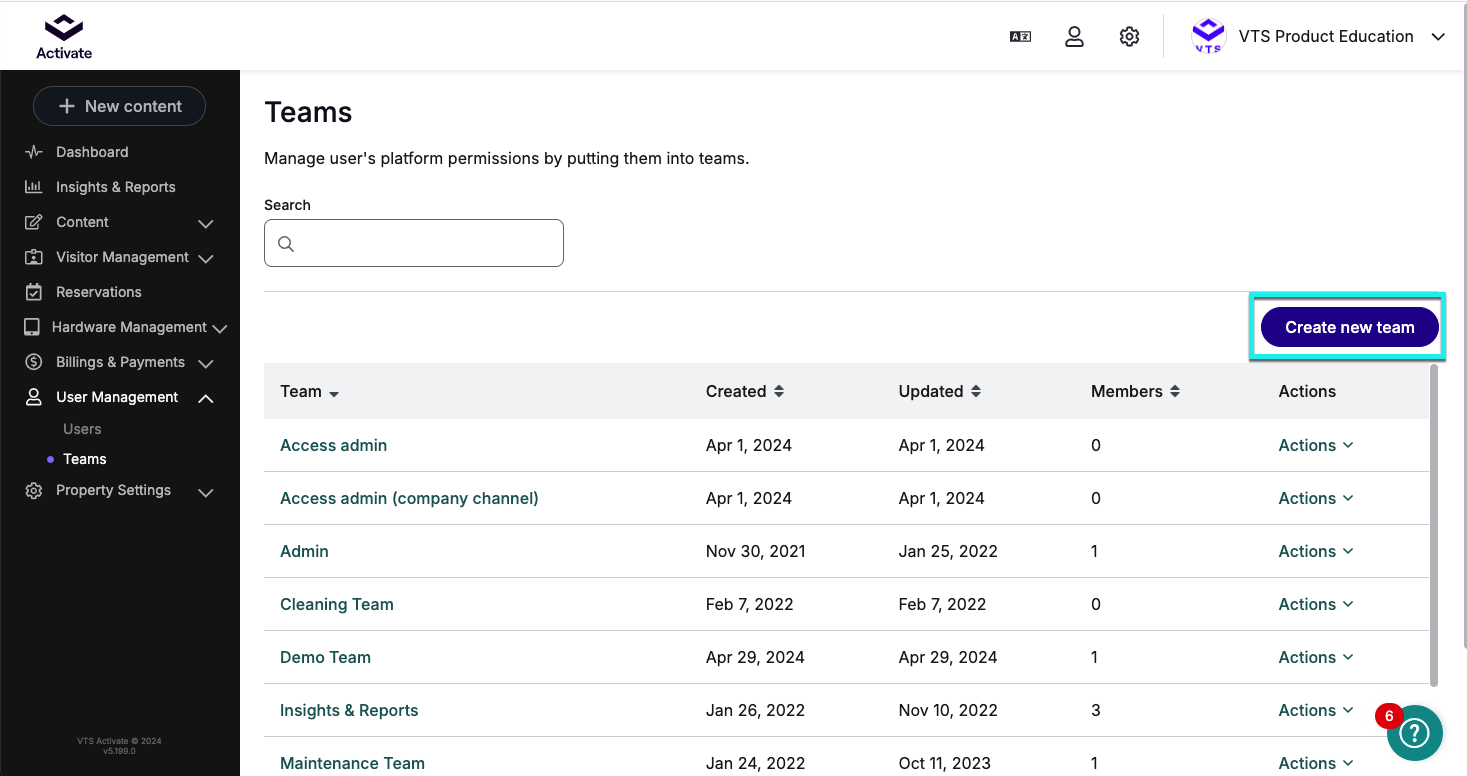Open the Demo Team link

[x=325, y=657]
